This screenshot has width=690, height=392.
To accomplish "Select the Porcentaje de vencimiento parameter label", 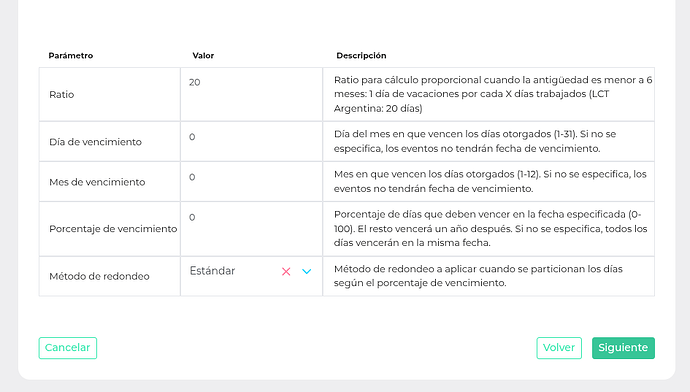I will tap(113, 229).
